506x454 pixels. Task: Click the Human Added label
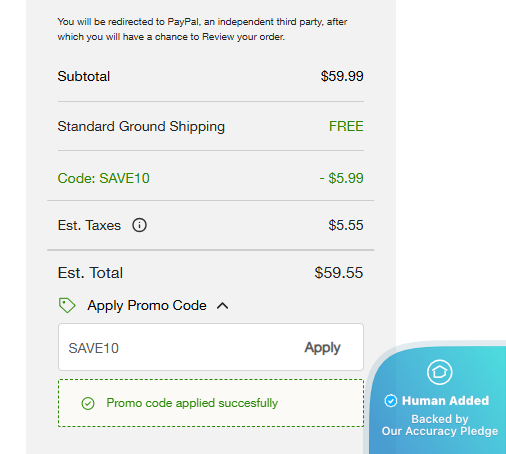[445, 401]
